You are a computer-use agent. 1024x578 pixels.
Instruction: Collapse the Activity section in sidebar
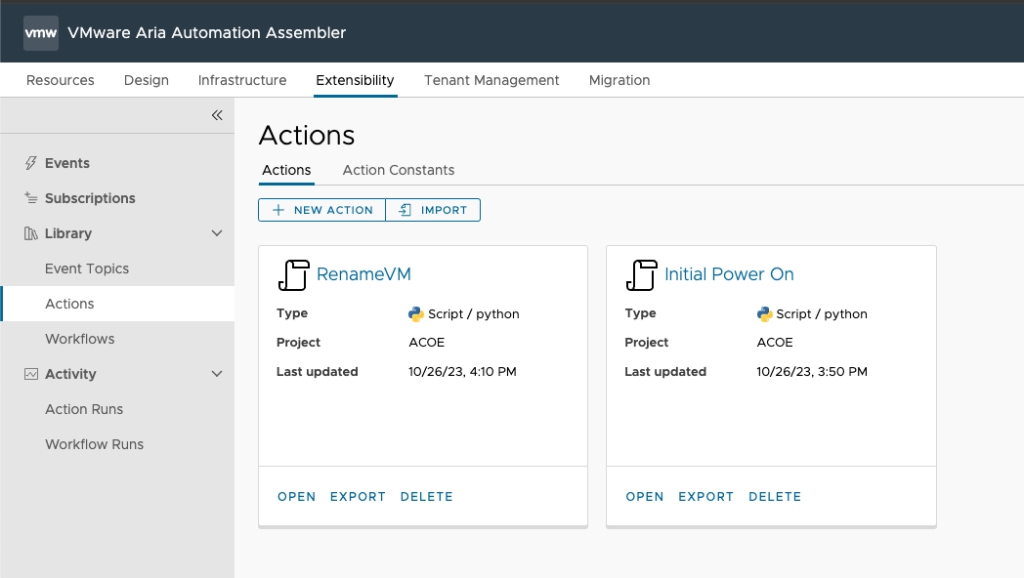pyautogui.click(x=216, y=374)
